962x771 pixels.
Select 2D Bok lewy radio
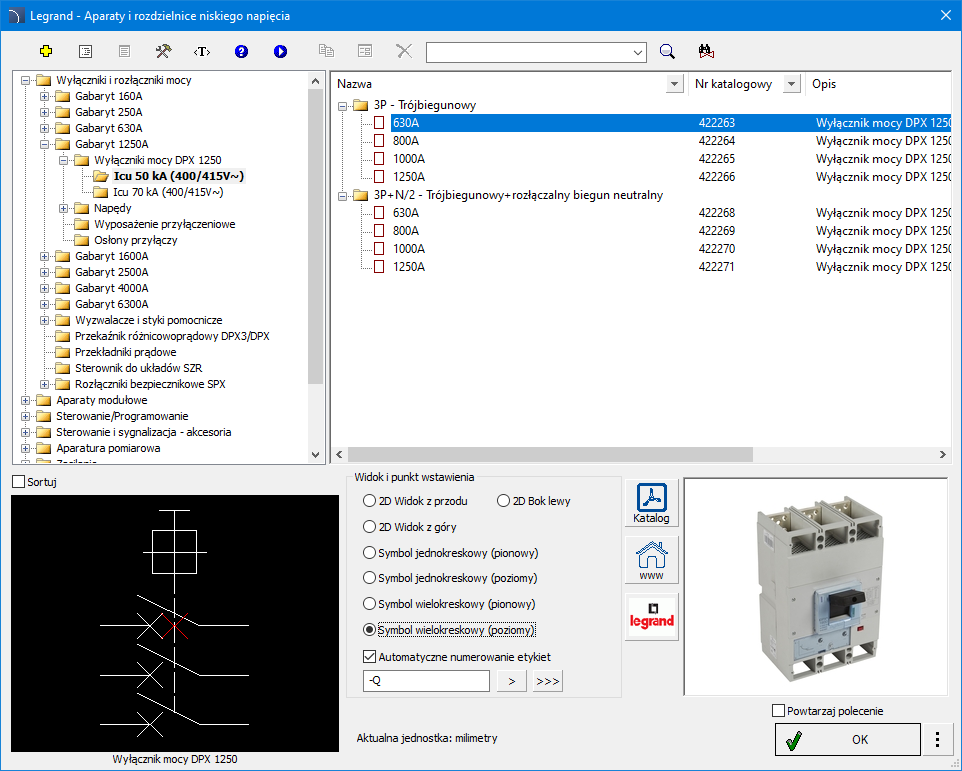tap(503, 501)
